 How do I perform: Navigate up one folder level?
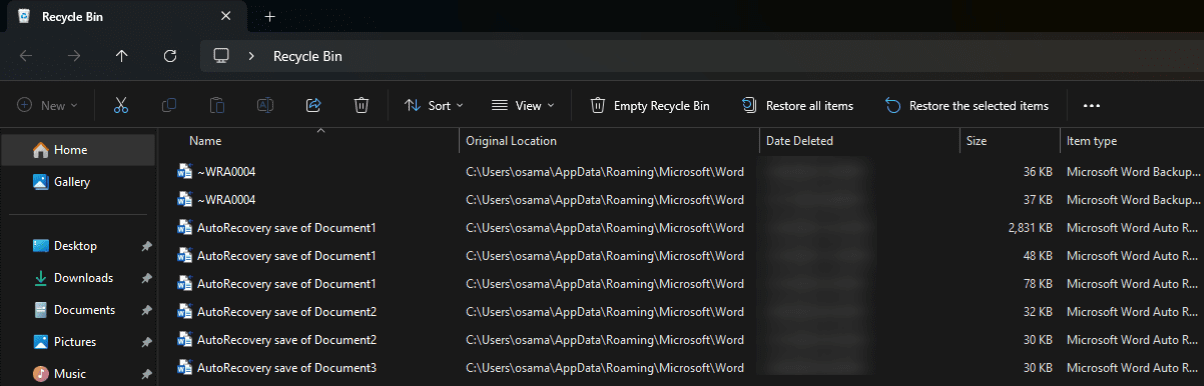pyautogui.click(x=122, y=56)
